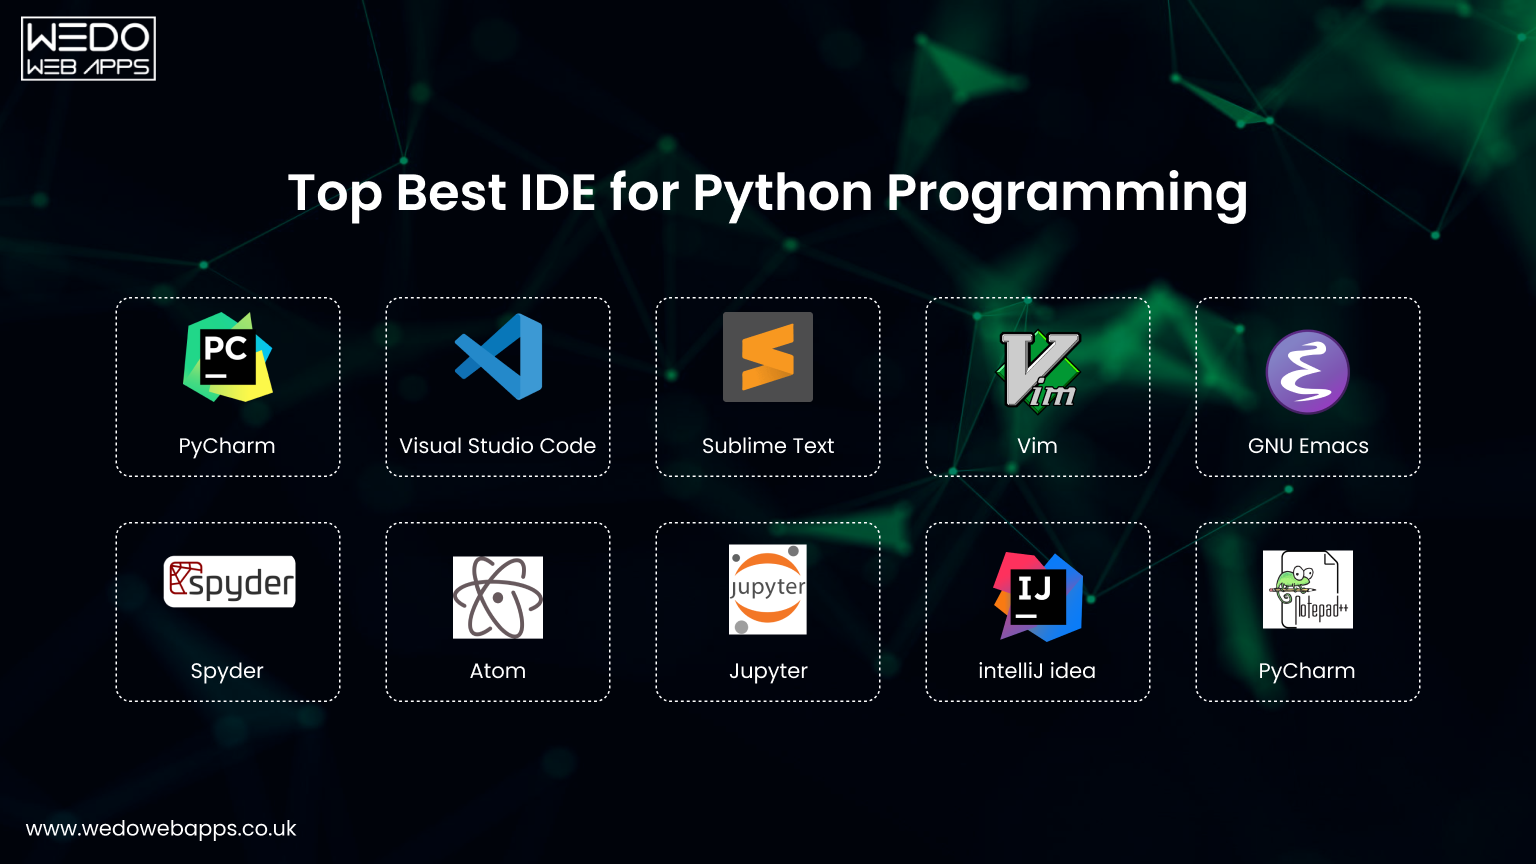
Task: Select the Sublime Text orange S icon
Action: point(768,357)
